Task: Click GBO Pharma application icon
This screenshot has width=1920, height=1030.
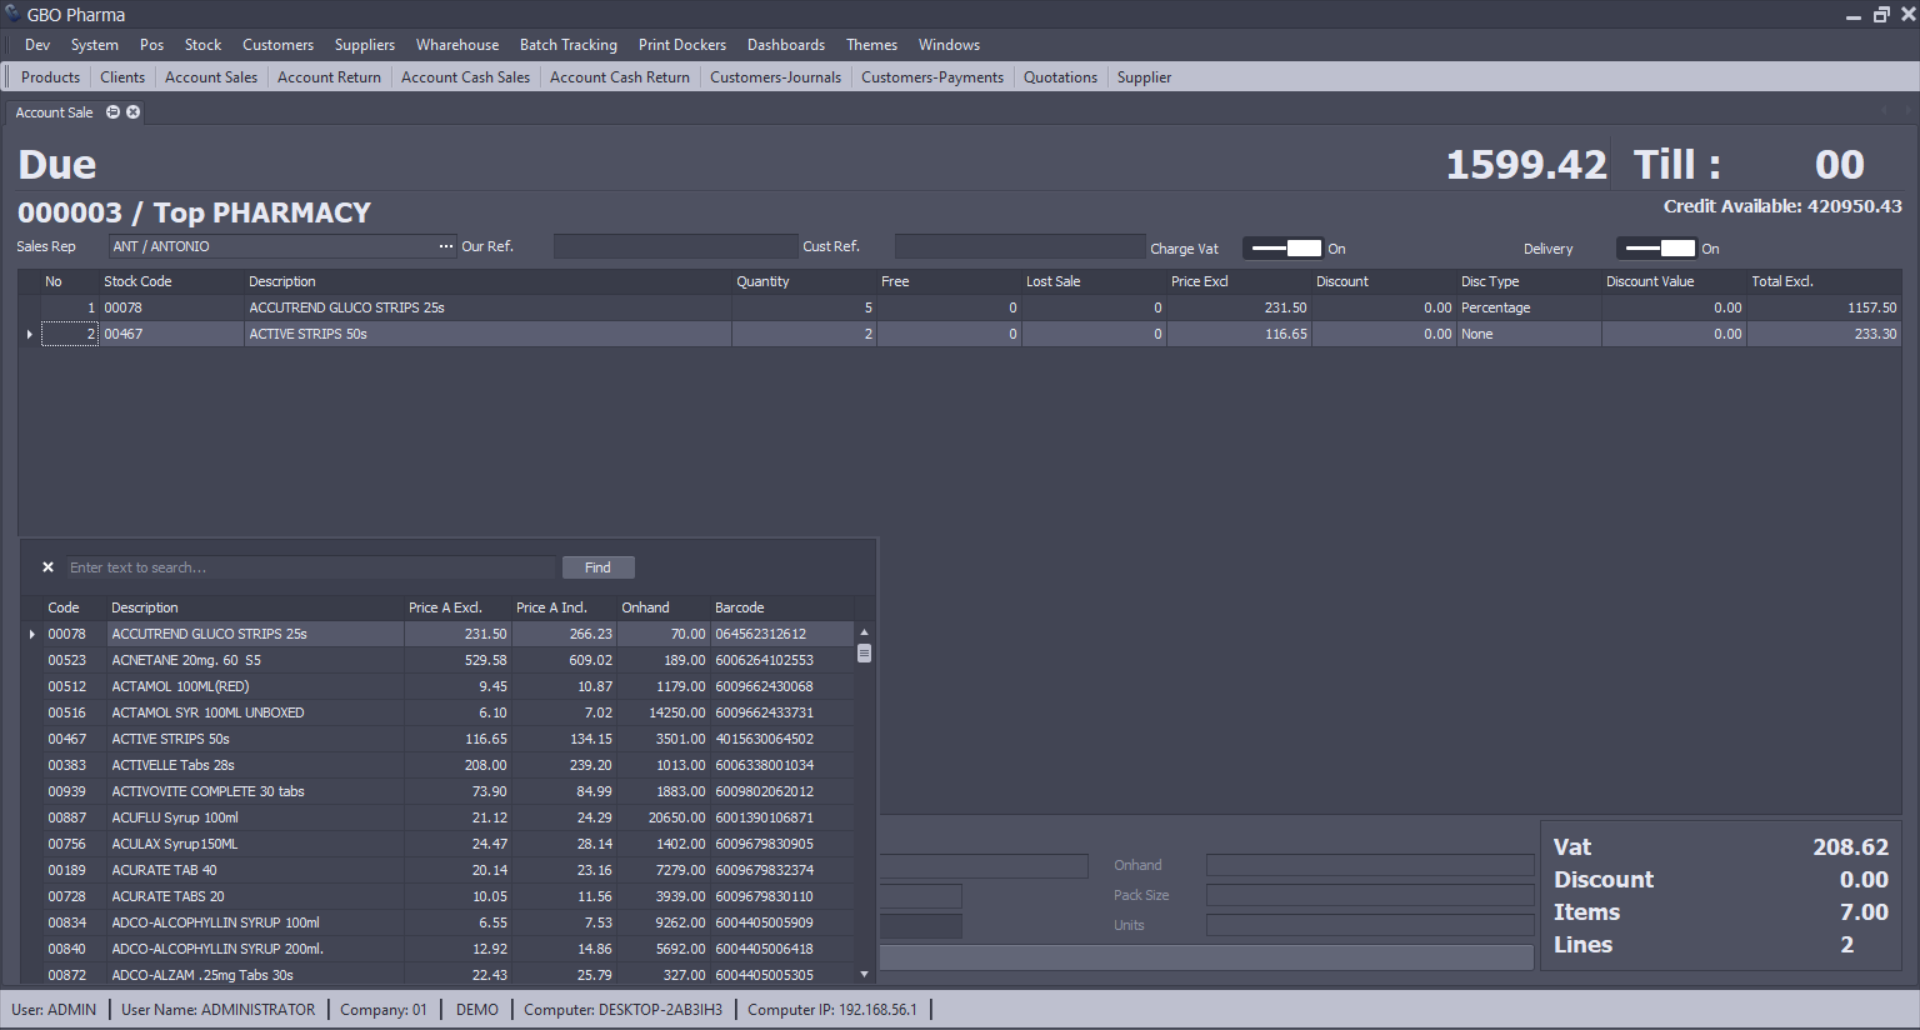Action: pyautogui.click(x=13, y=14)
